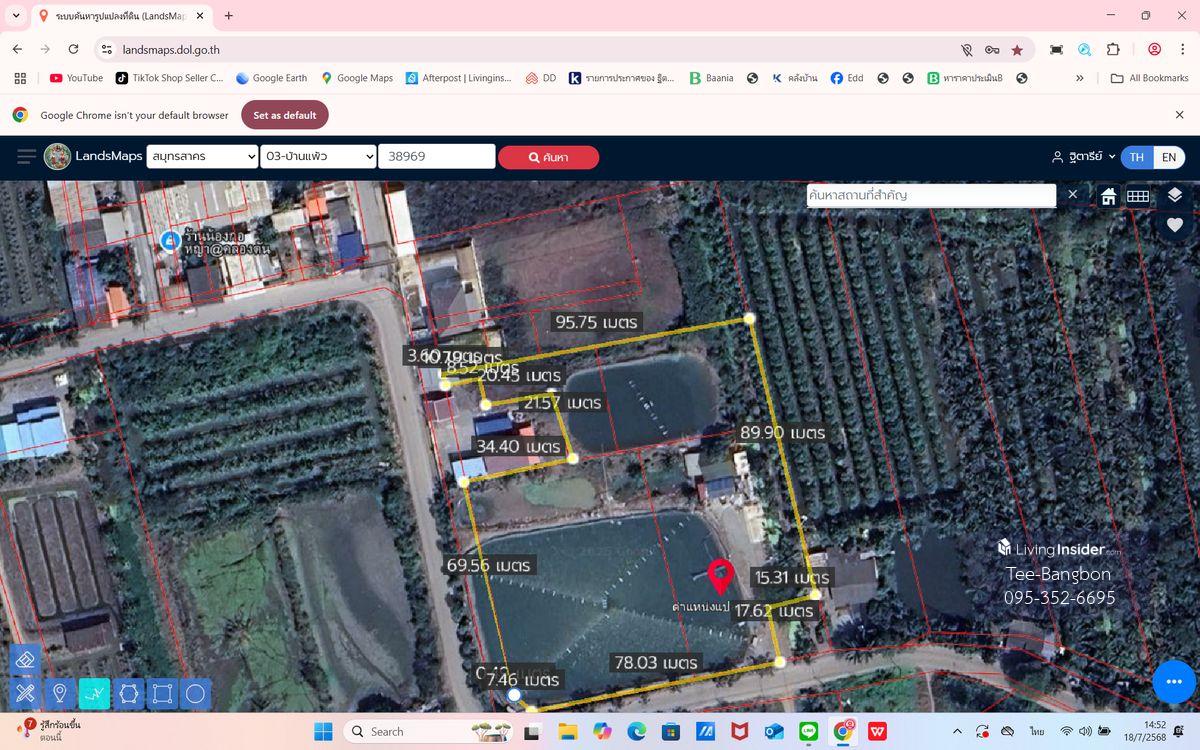
Task: Choose the polygon drawing tool
Action: tap(128, 693)
